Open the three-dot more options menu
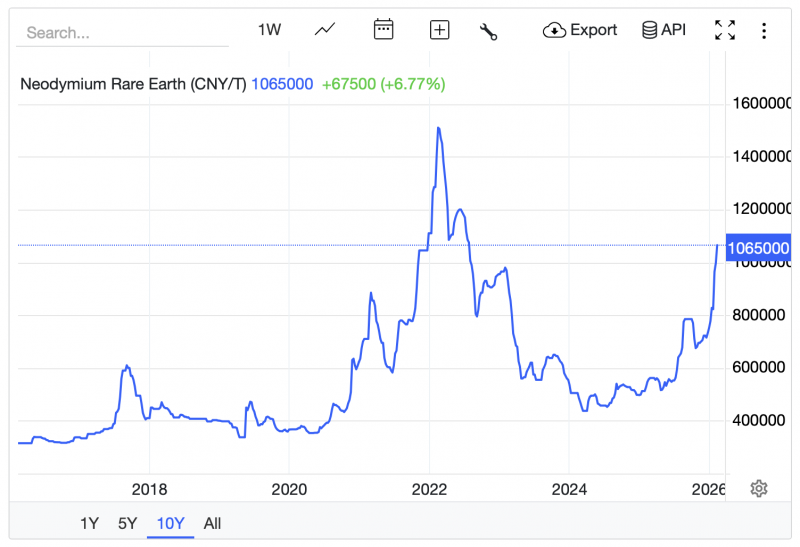The height and width of the screenshot is (547, 800). coord(764,30)
